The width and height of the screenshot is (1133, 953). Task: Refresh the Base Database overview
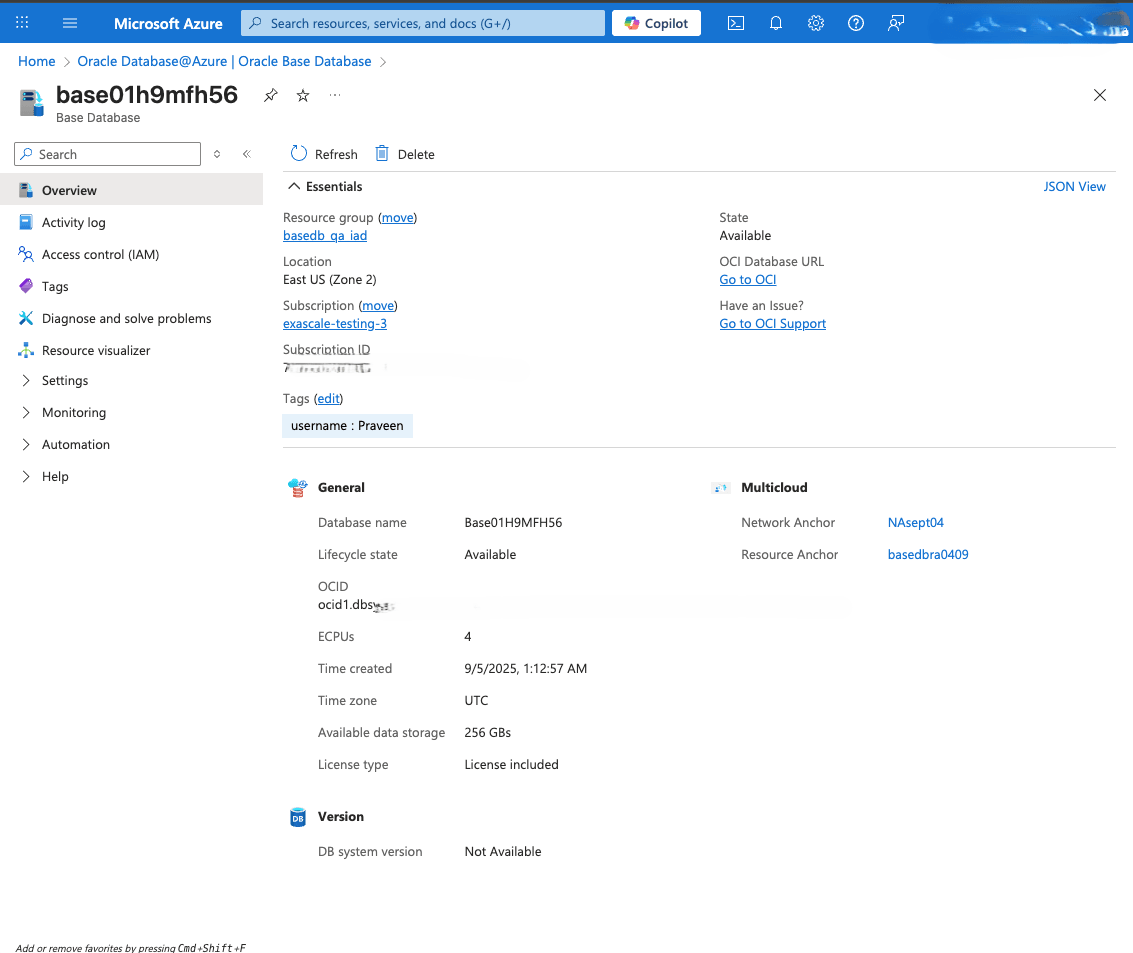pyautogui.click(x=323, y=153)
